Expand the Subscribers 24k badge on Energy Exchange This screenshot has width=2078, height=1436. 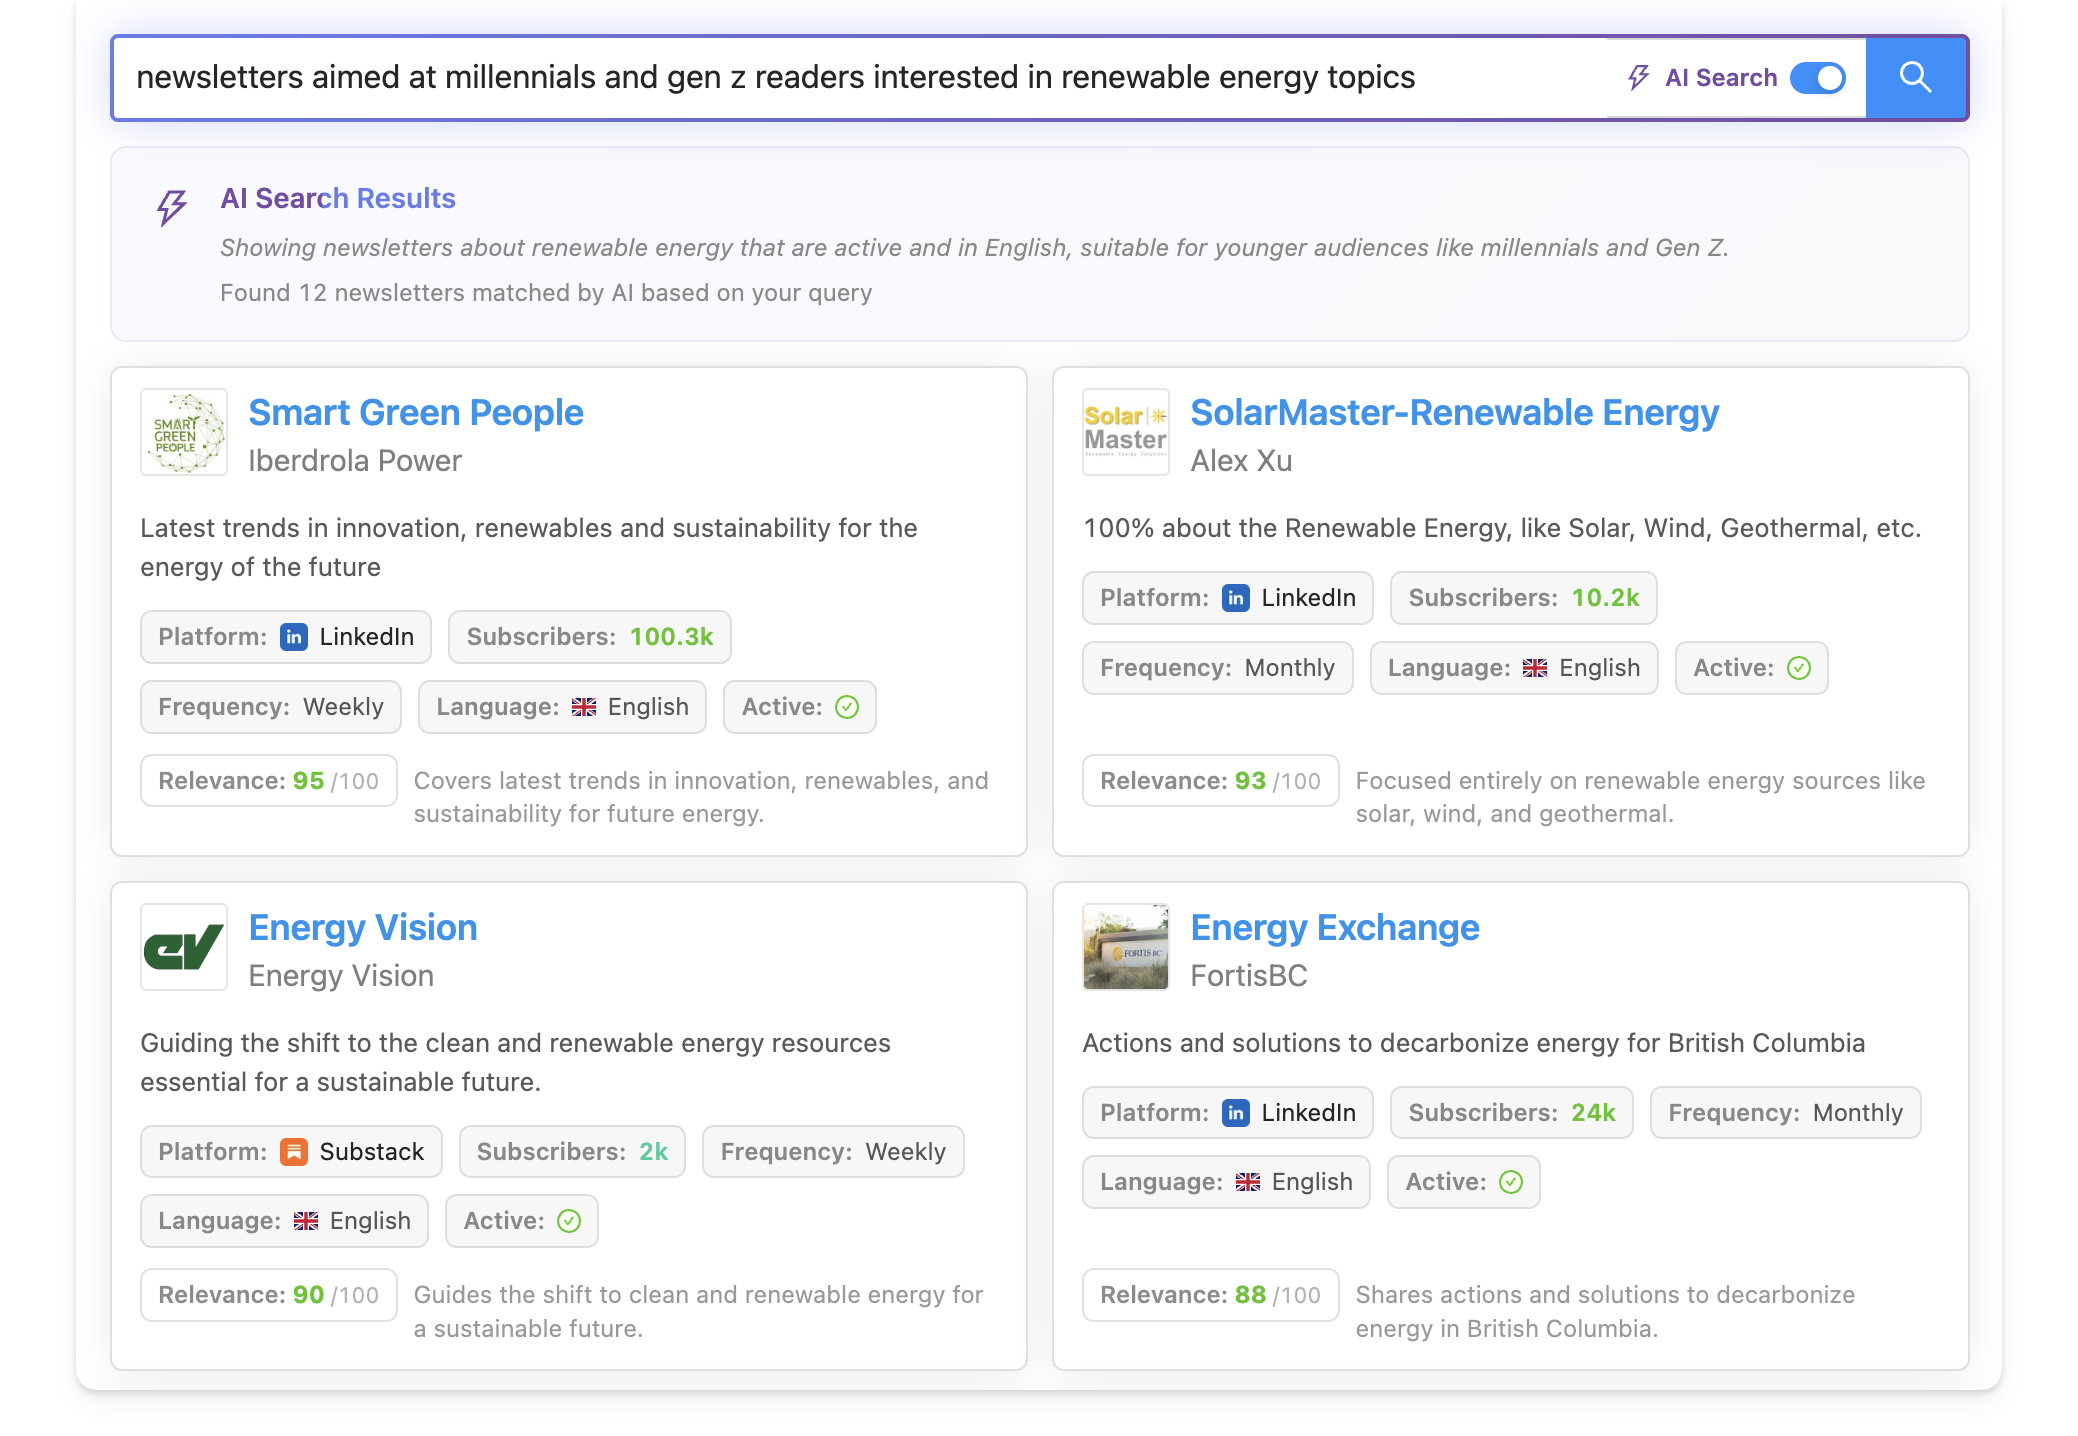point(1511,1112)
